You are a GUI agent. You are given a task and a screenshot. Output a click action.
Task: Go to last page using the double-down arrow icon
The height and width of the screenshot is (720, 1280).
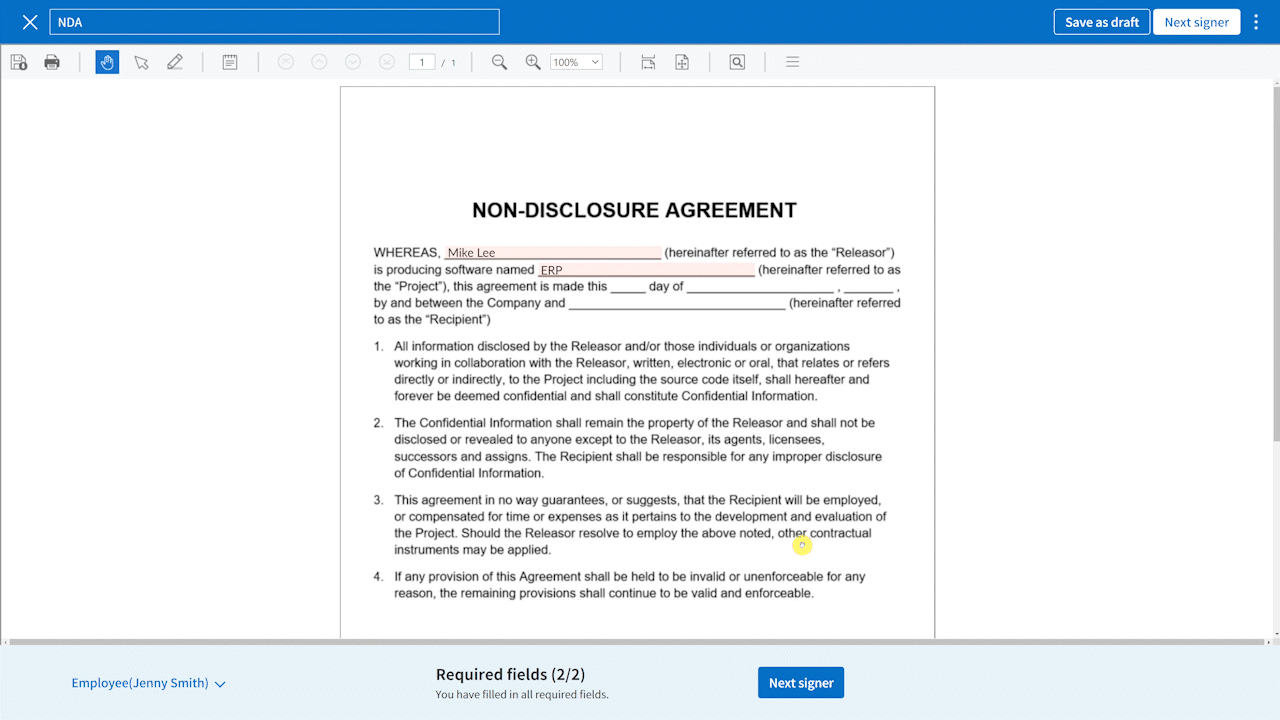[x=387, y=62]
